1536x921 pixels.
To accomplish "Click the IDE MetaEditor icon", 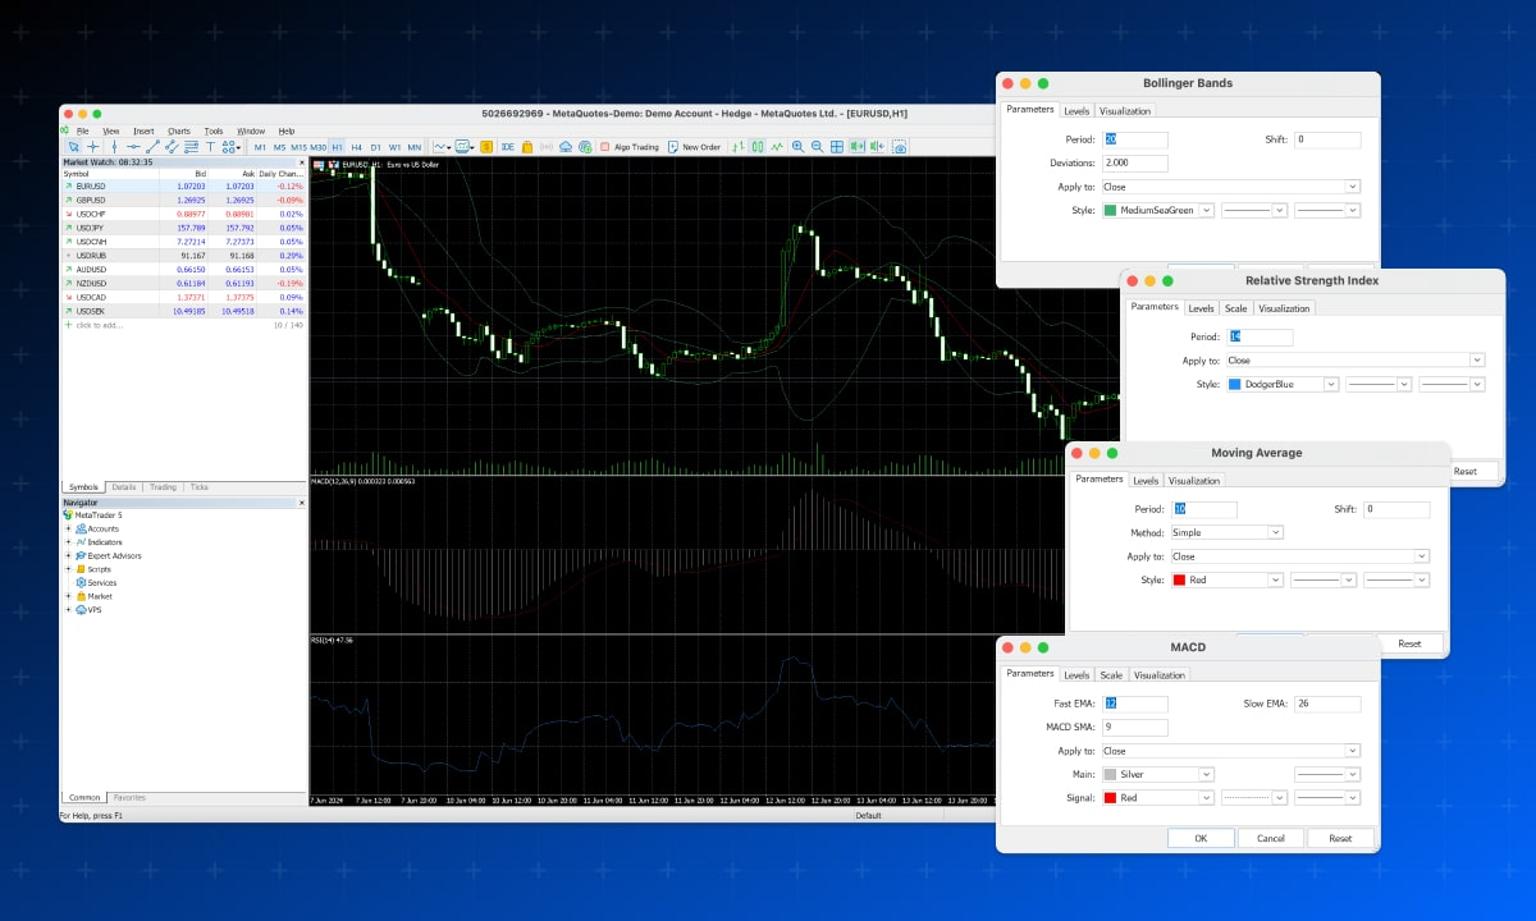I will click(x=507, y=147).
